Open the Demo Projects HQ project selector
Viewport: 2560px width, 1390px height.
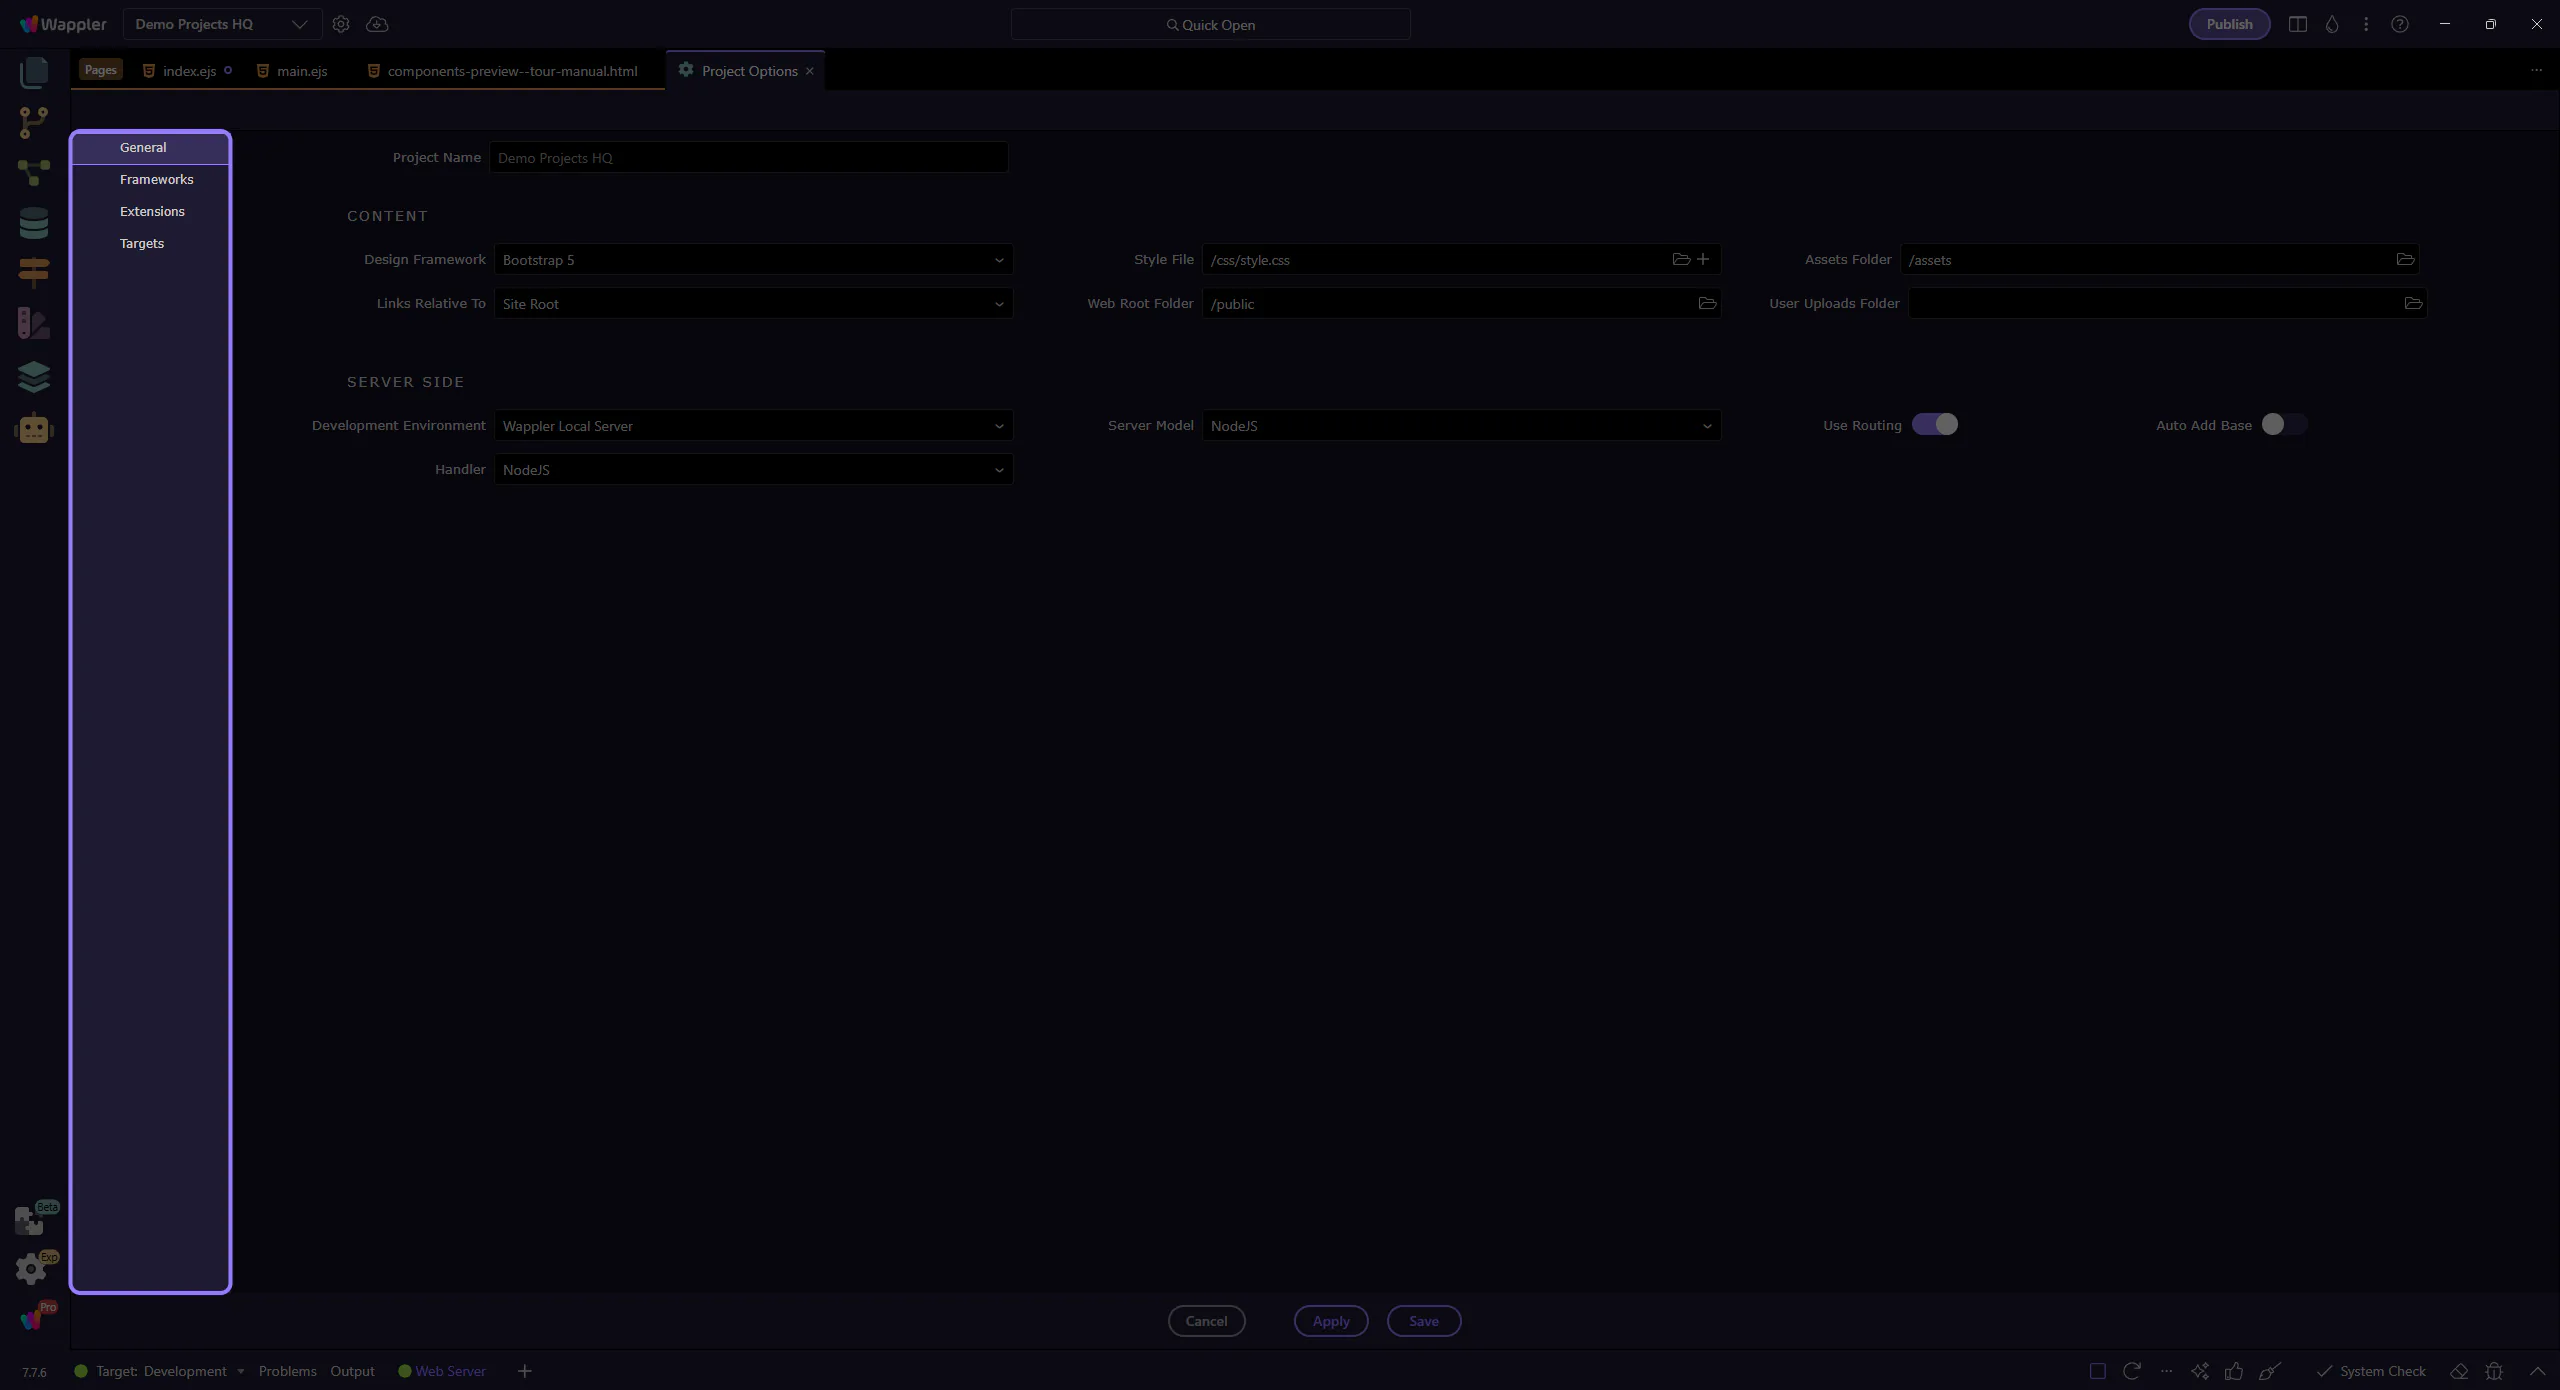[221, 24]
